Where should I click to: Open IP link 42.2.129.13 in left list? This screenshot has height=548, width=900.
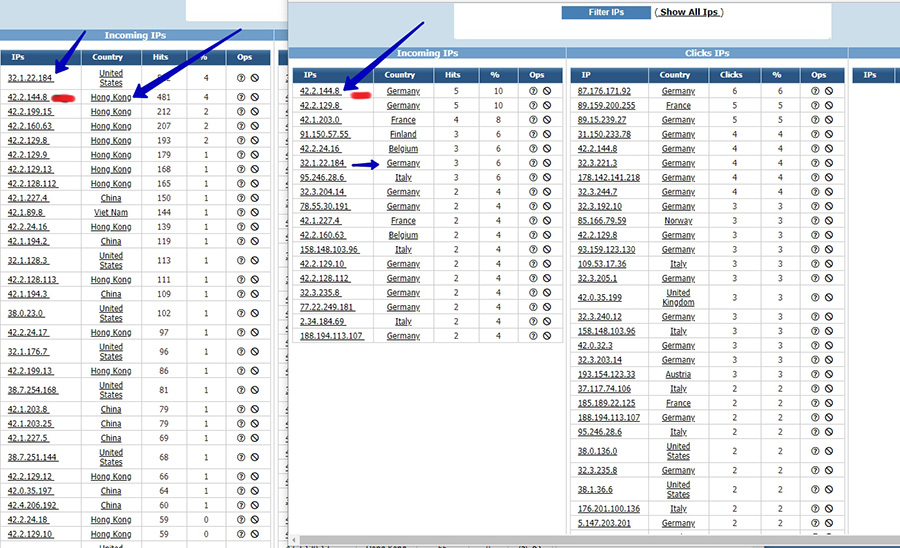pos(30,169)
